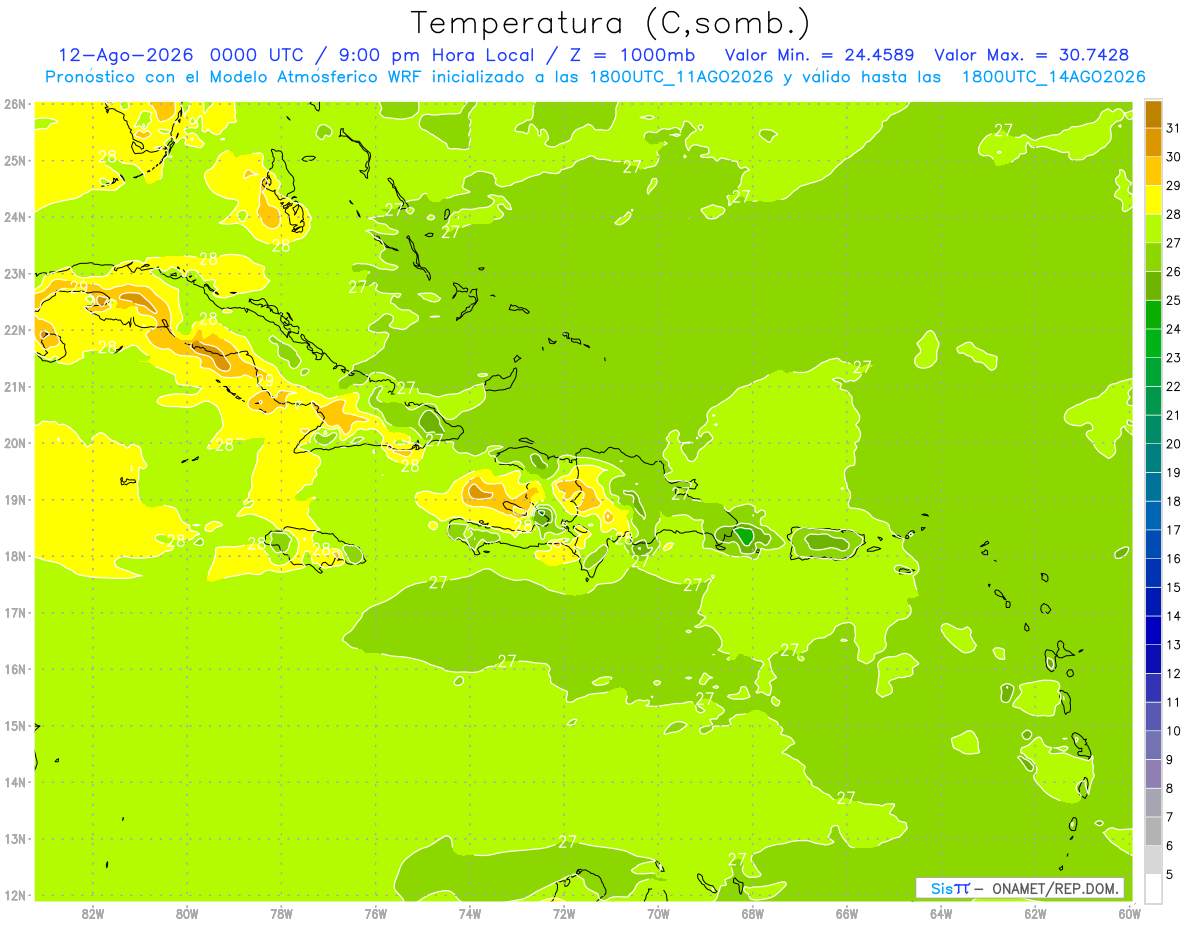
Task: Pick the green swatch between 26 and 27
Action: [1153, 257]
